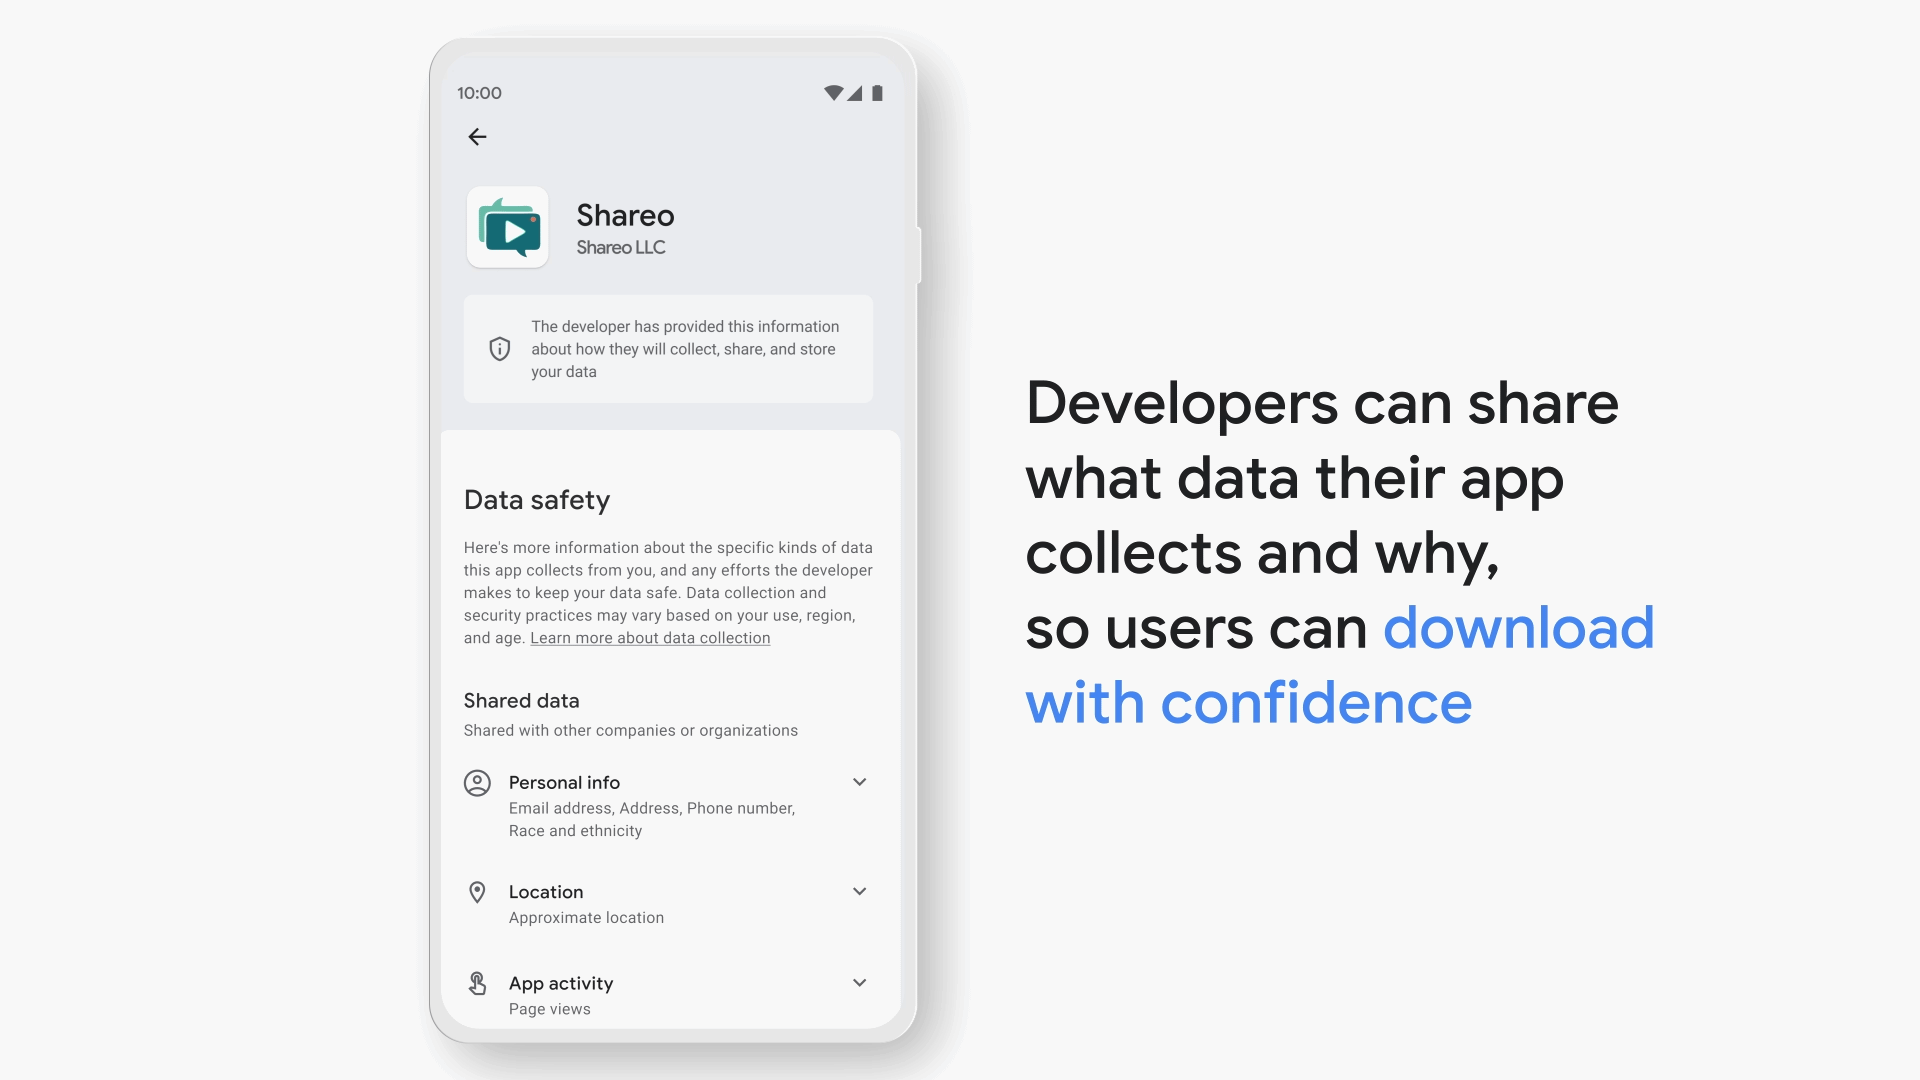
Task: Click the Personal info person icon
Action: [x=477, y=782]
